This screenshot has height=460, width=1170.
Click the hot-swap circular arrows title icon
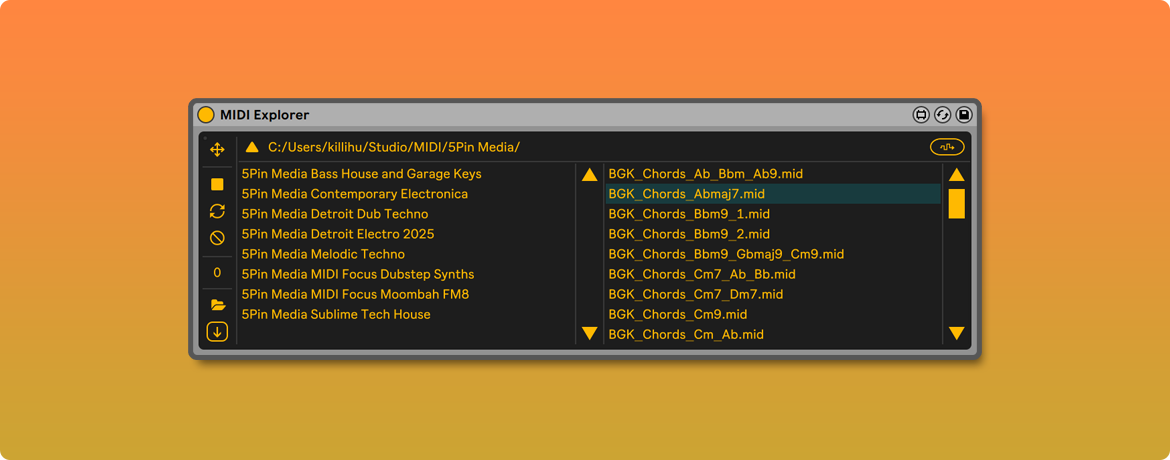(x=942, y=115)
